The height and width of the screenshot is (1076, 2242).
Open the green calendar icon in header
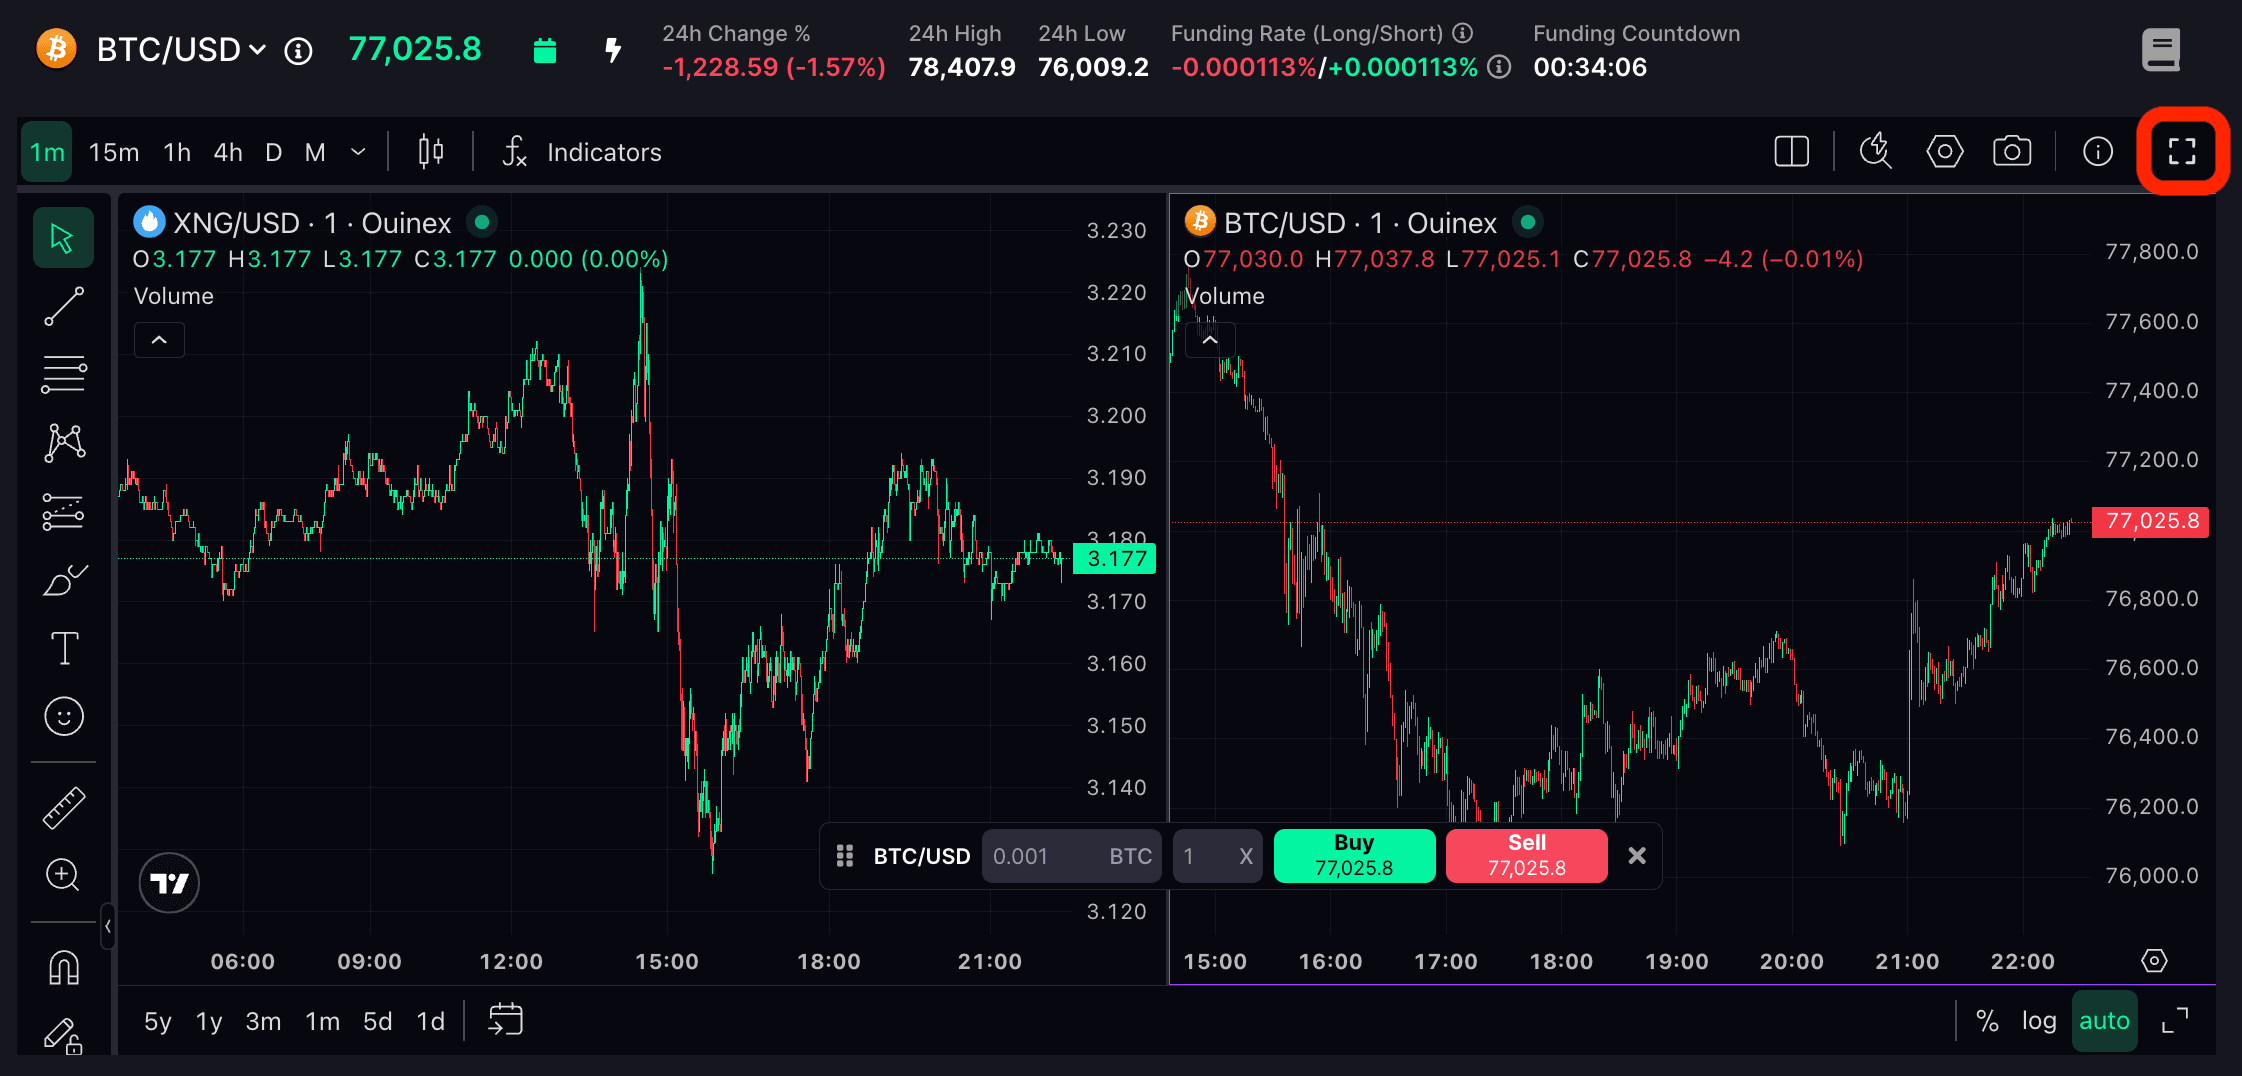pyautogui.click(x=545, y=50)
